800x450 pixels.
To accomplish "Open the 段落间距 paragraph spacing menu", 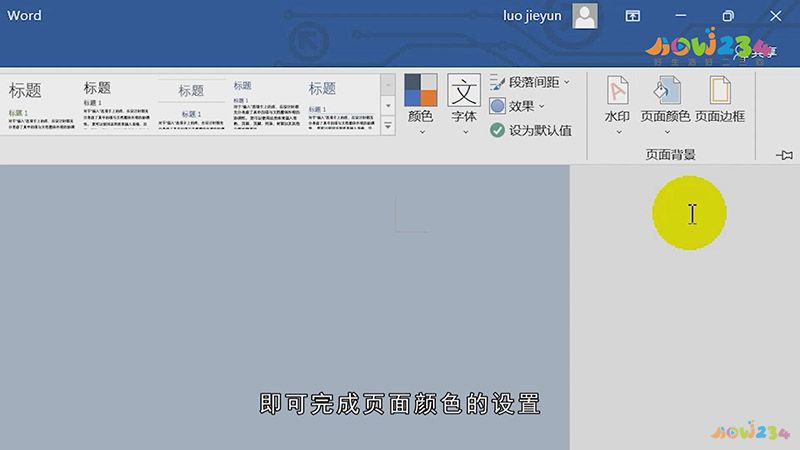I will [x=530, y=82].
